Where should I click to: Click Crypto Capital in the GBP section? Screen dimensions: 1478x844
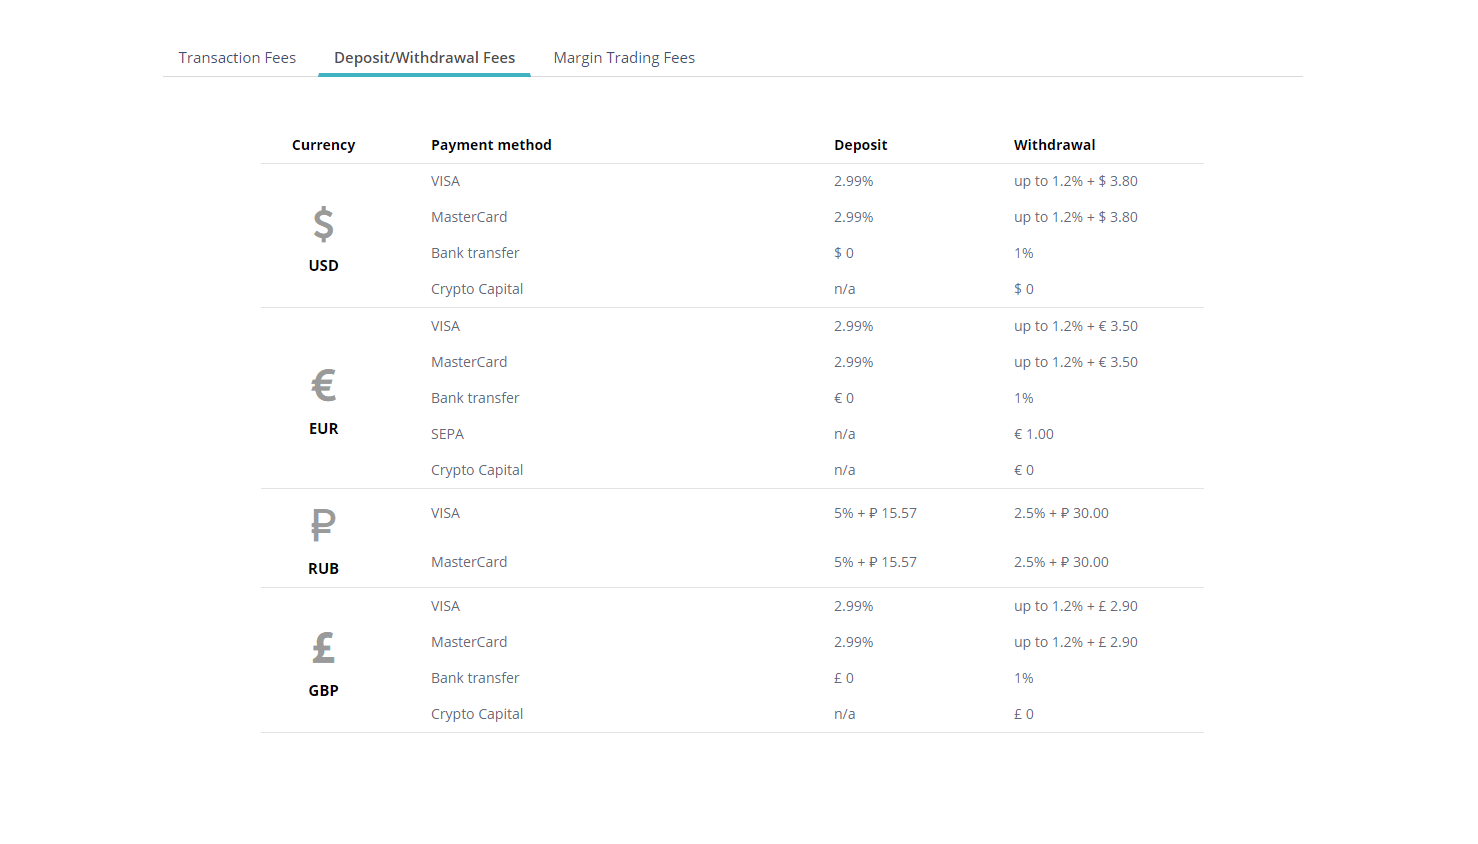[x=477, y=714]
